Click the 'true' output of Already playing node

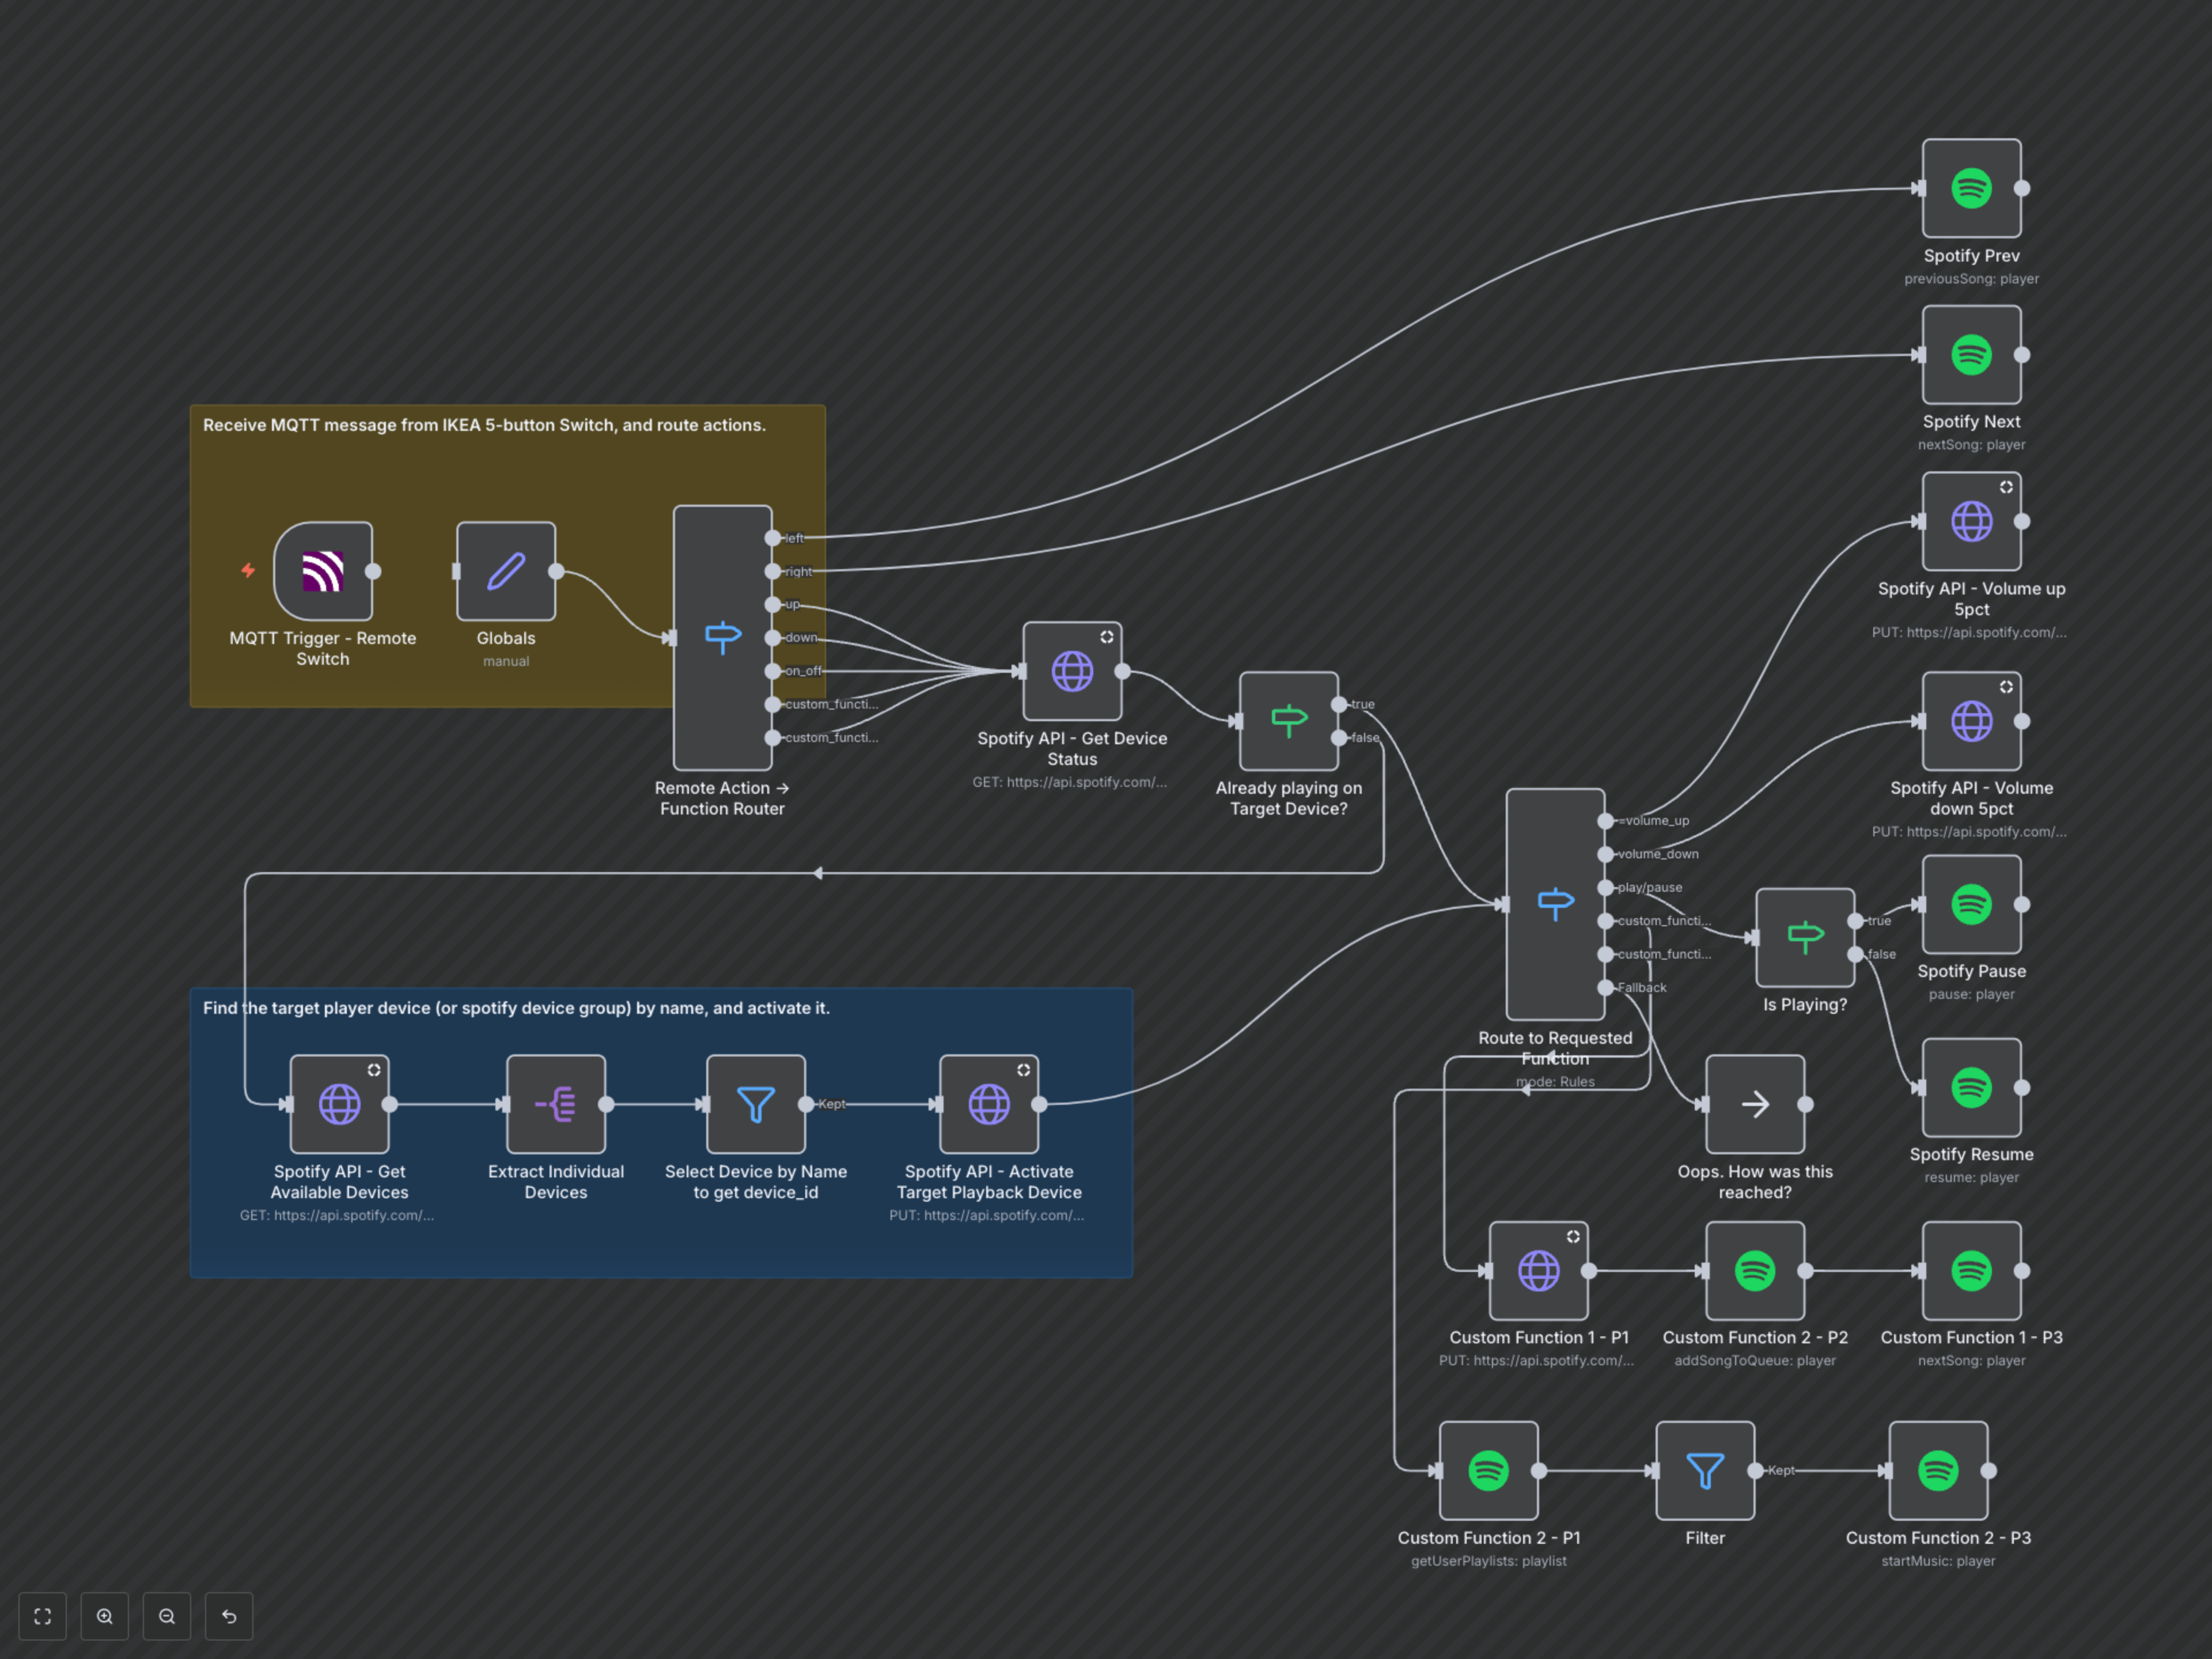[1339, 704]
